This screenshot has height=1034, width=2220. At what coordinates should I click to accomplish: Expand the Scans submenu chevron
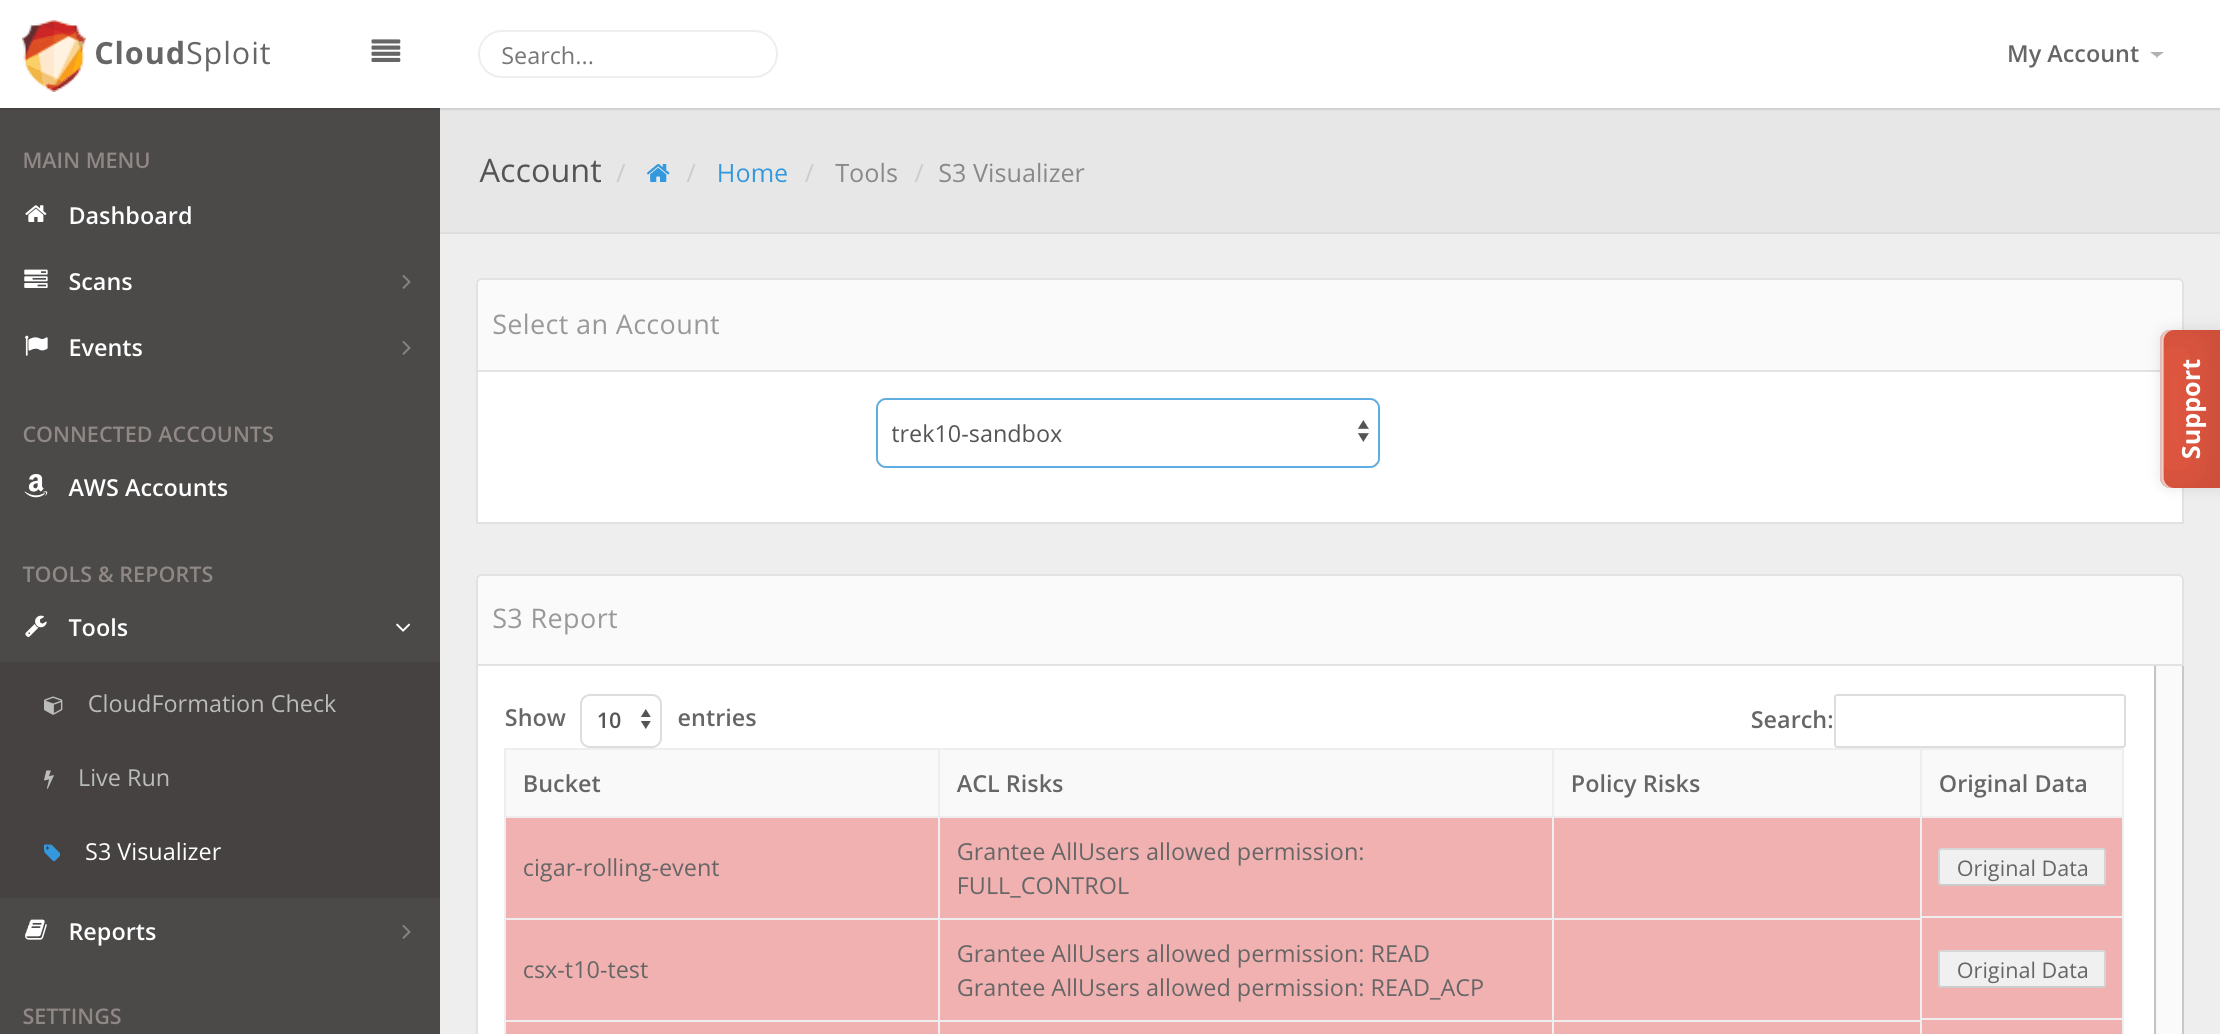pyautogui.click(x=406, y=282)
